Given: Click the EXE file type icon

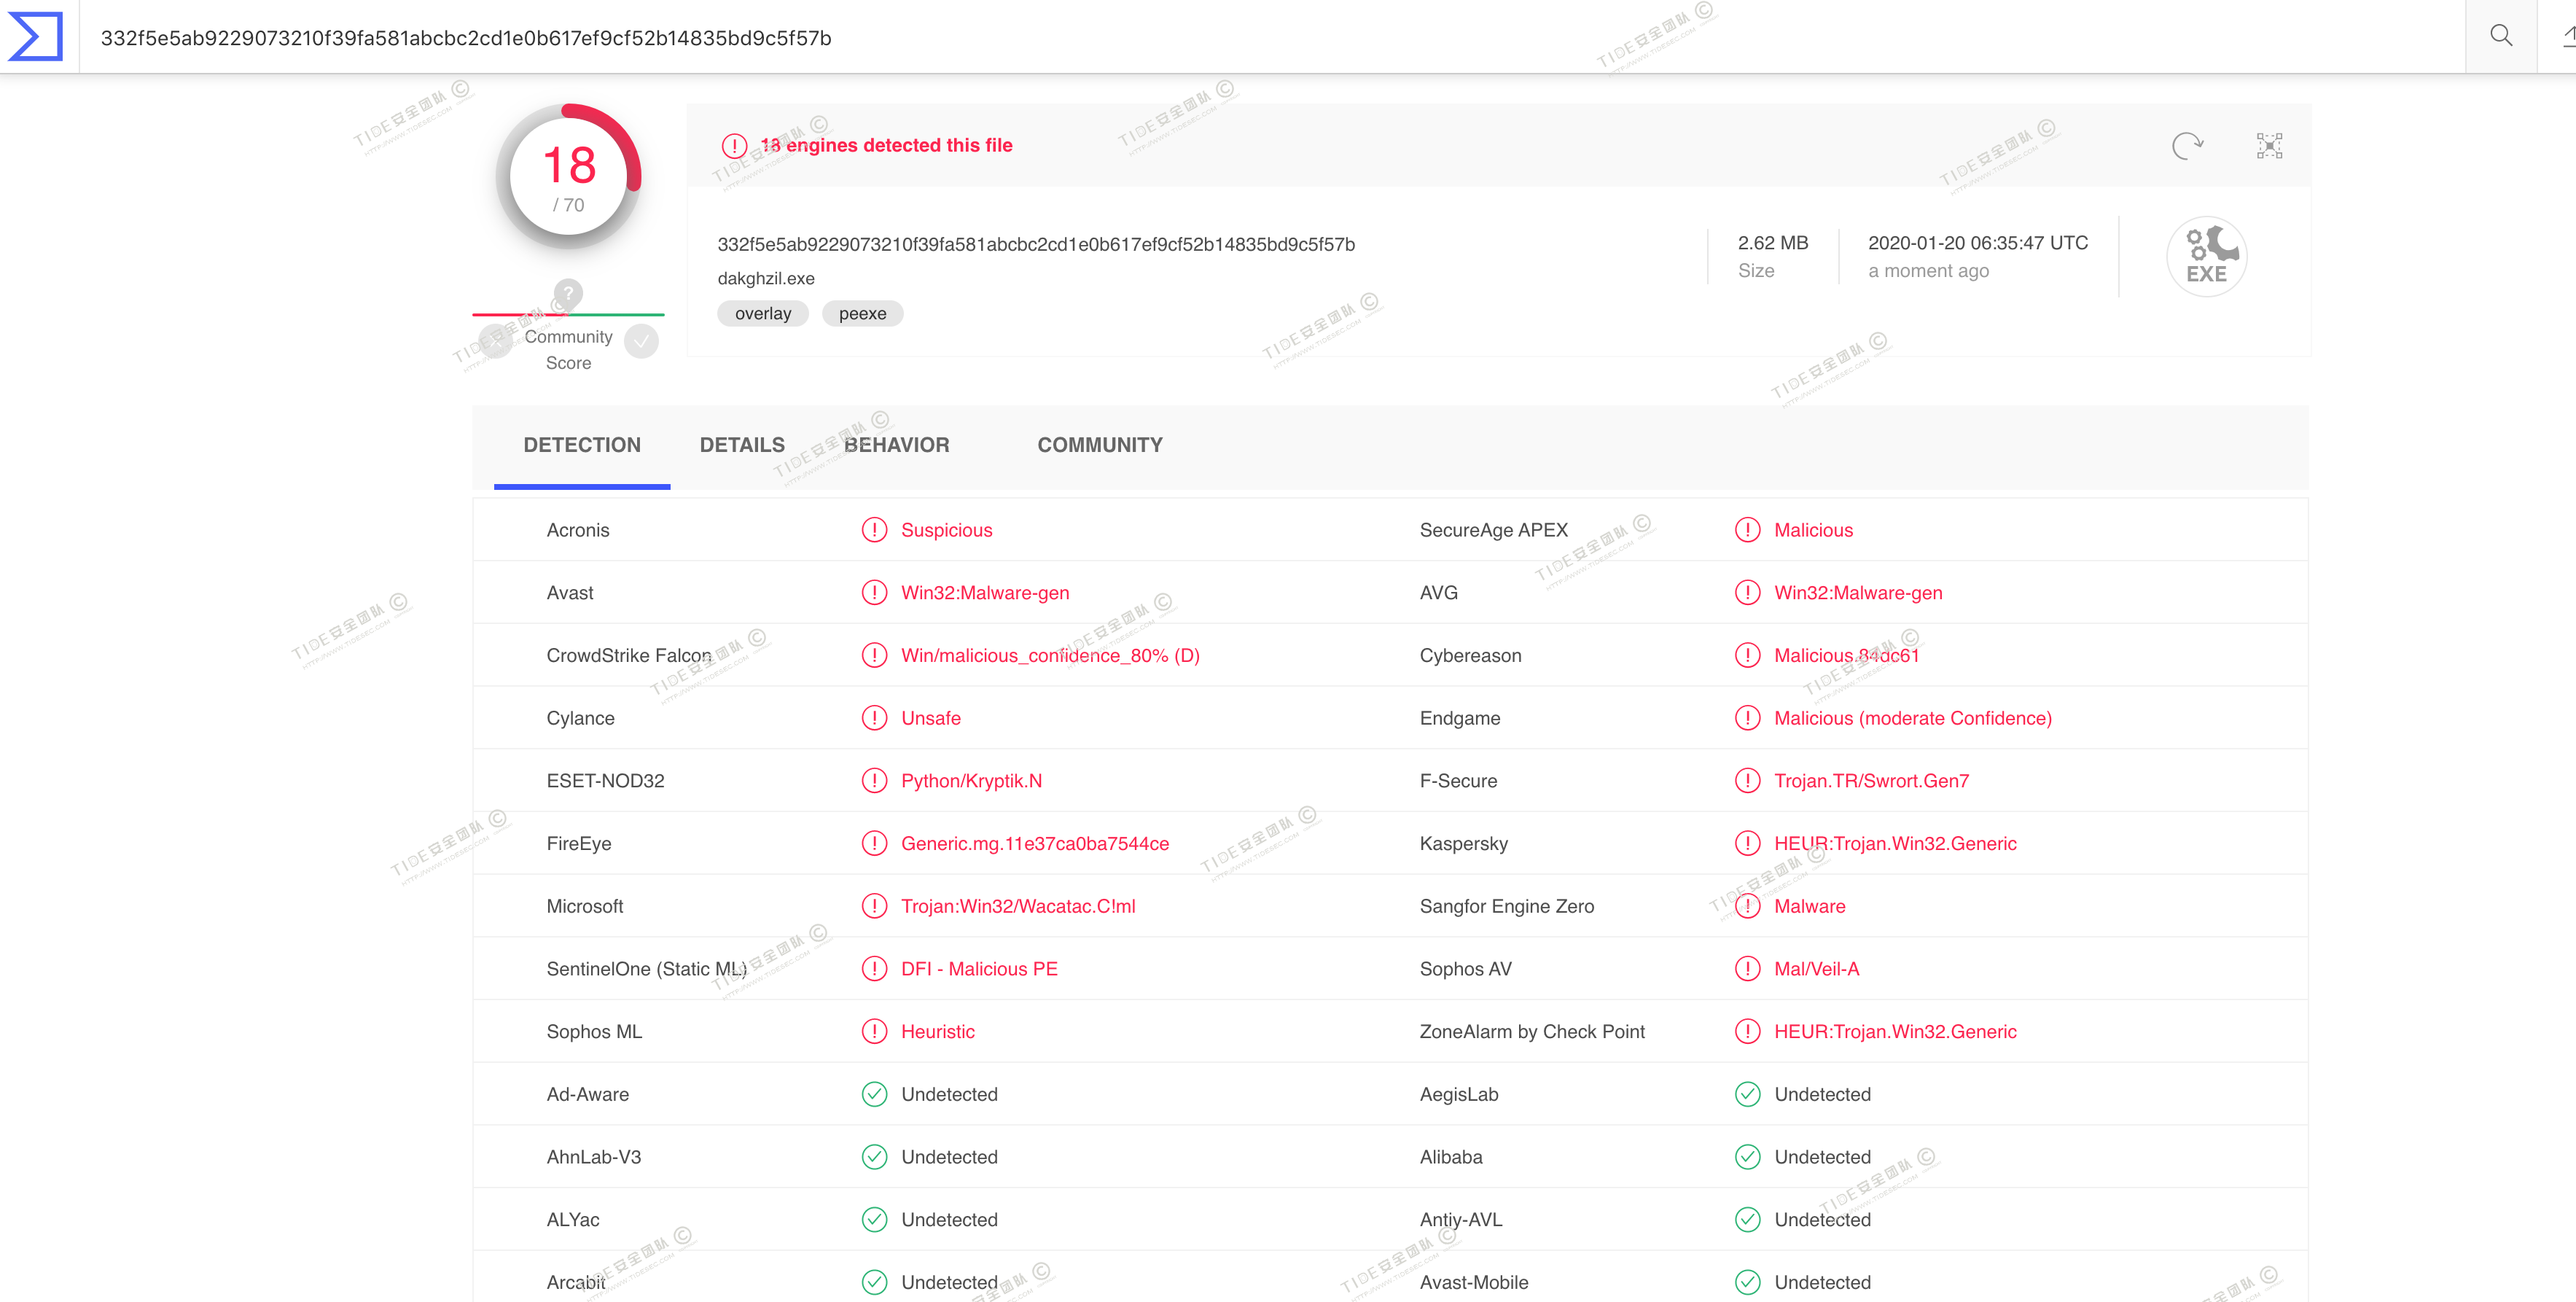Looking at the screenshot, I should 2206,257.
